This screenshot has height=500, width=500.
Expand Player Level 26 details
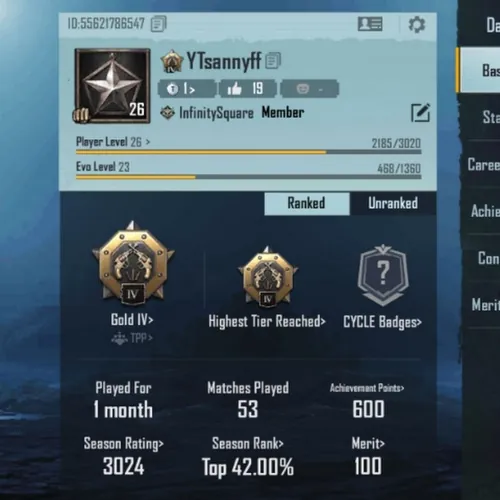[x=113, y=142]
